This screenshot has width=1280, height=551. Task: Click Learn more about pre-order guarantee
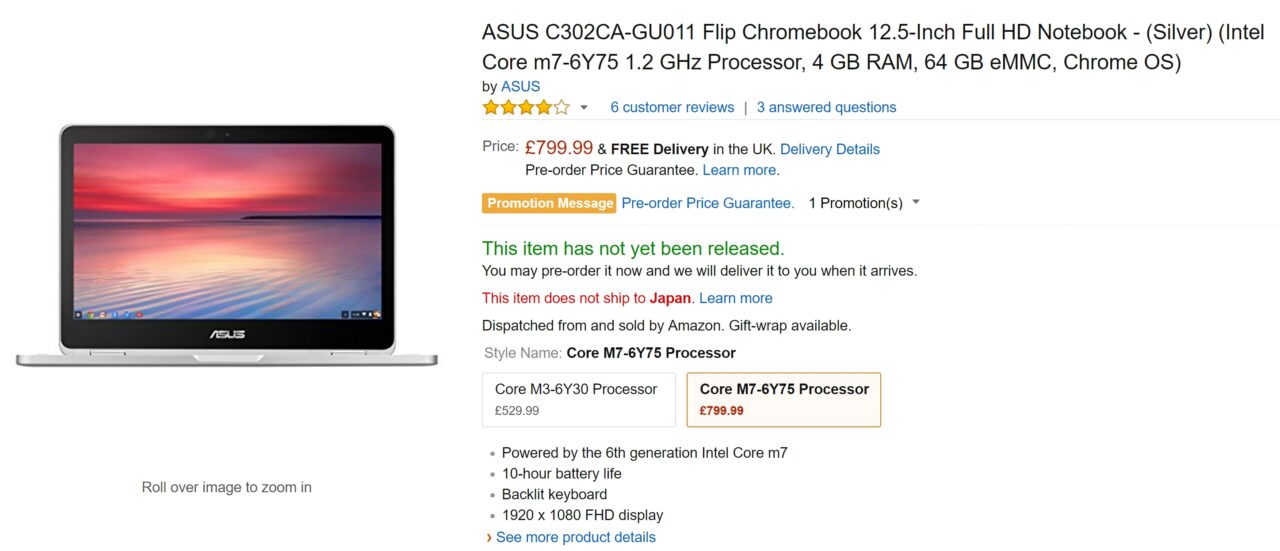tap(739, 170)
